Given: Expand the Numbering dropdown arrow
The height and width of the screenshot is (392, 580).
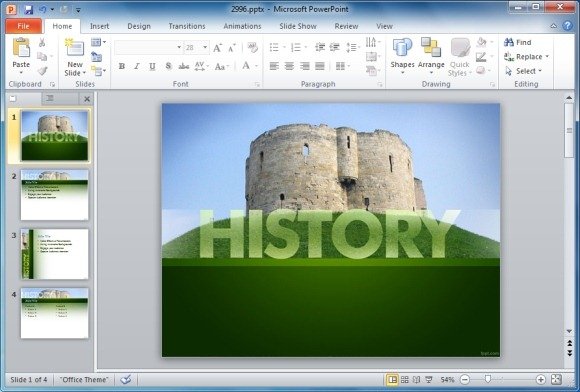Looking at the screenshot, I should pos(306,47).
